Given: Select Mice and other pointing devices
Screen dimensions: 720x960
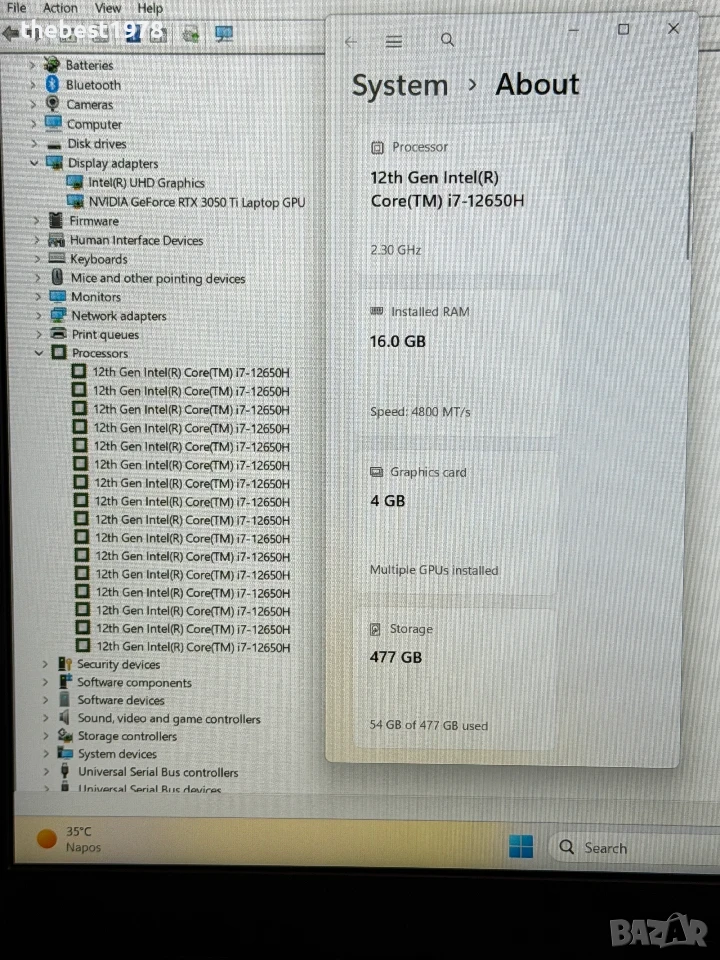Looking at the screenshot, I should click(158, 279).
